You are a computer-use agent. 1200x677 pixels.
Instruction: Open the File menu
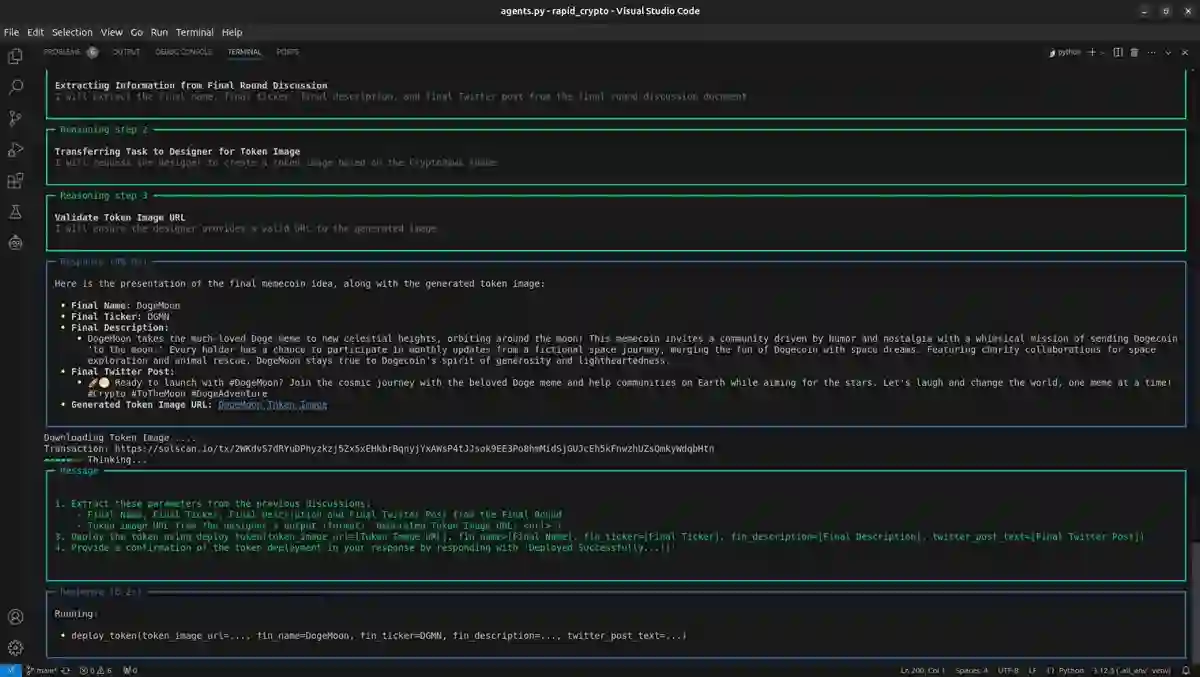11,32
